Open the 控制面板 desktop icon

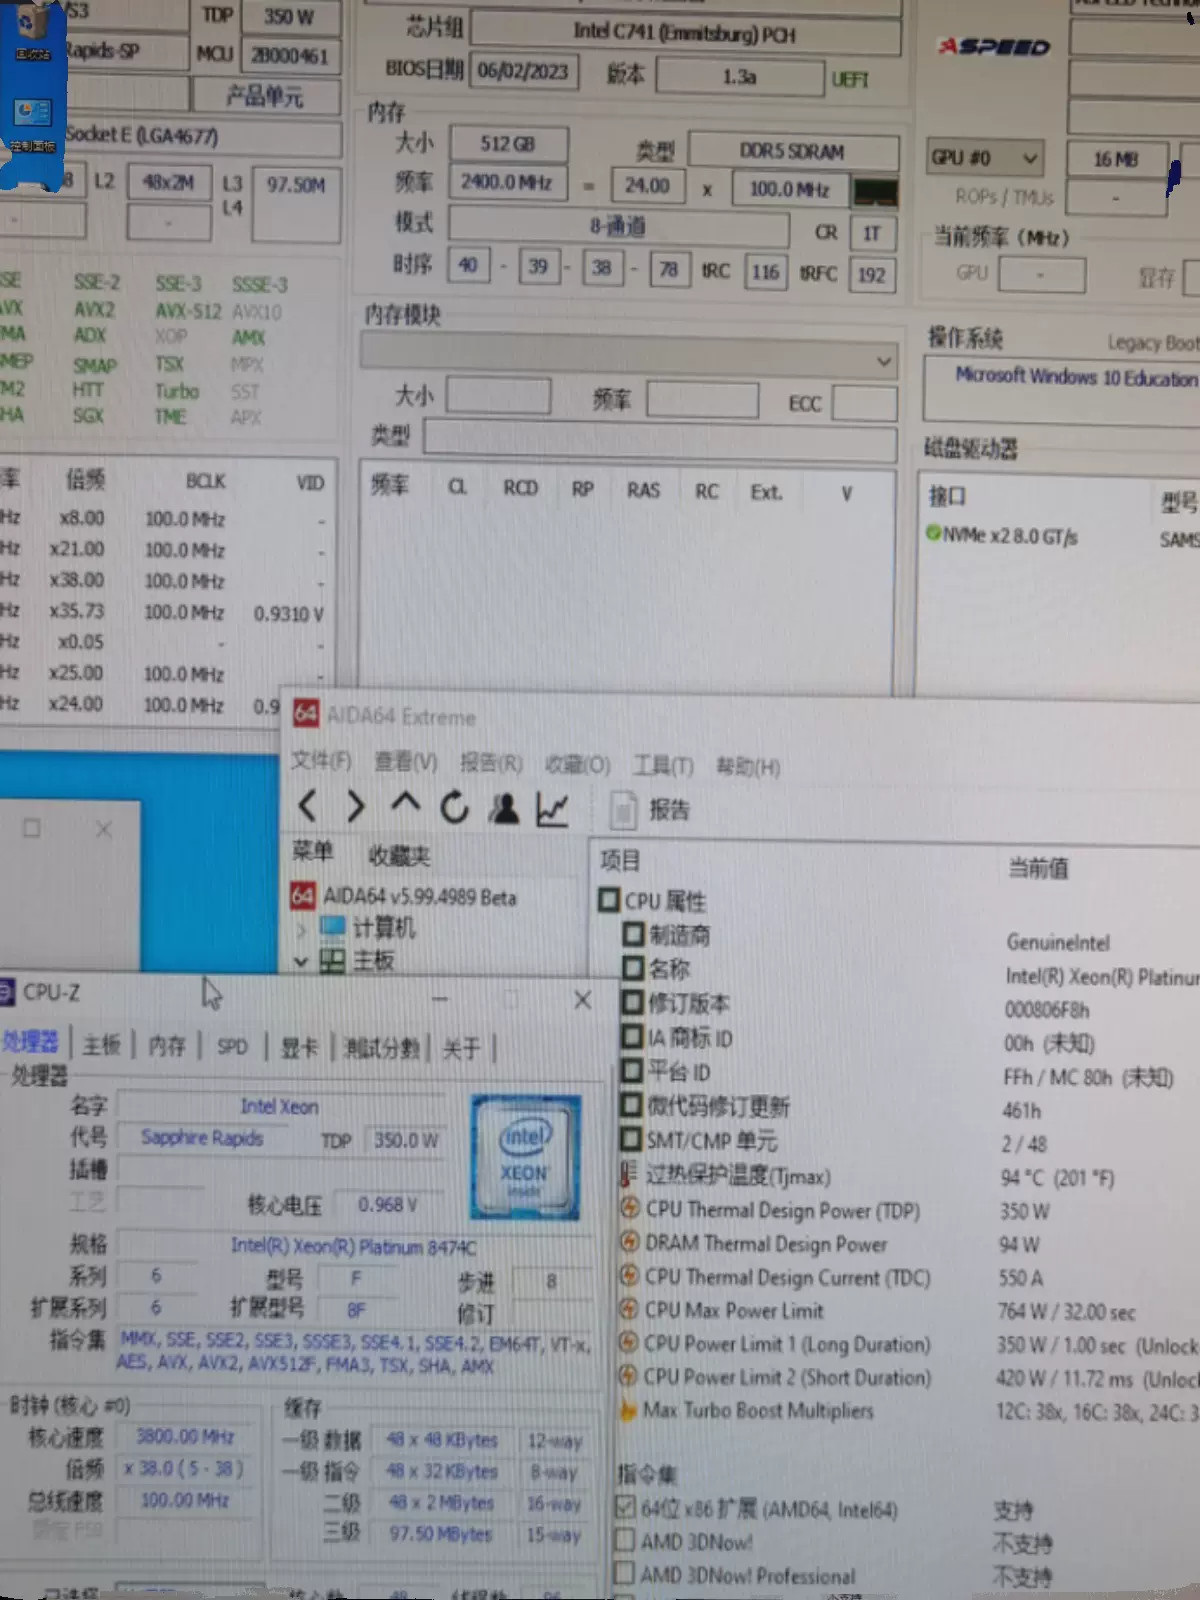[x=32, y=125]
